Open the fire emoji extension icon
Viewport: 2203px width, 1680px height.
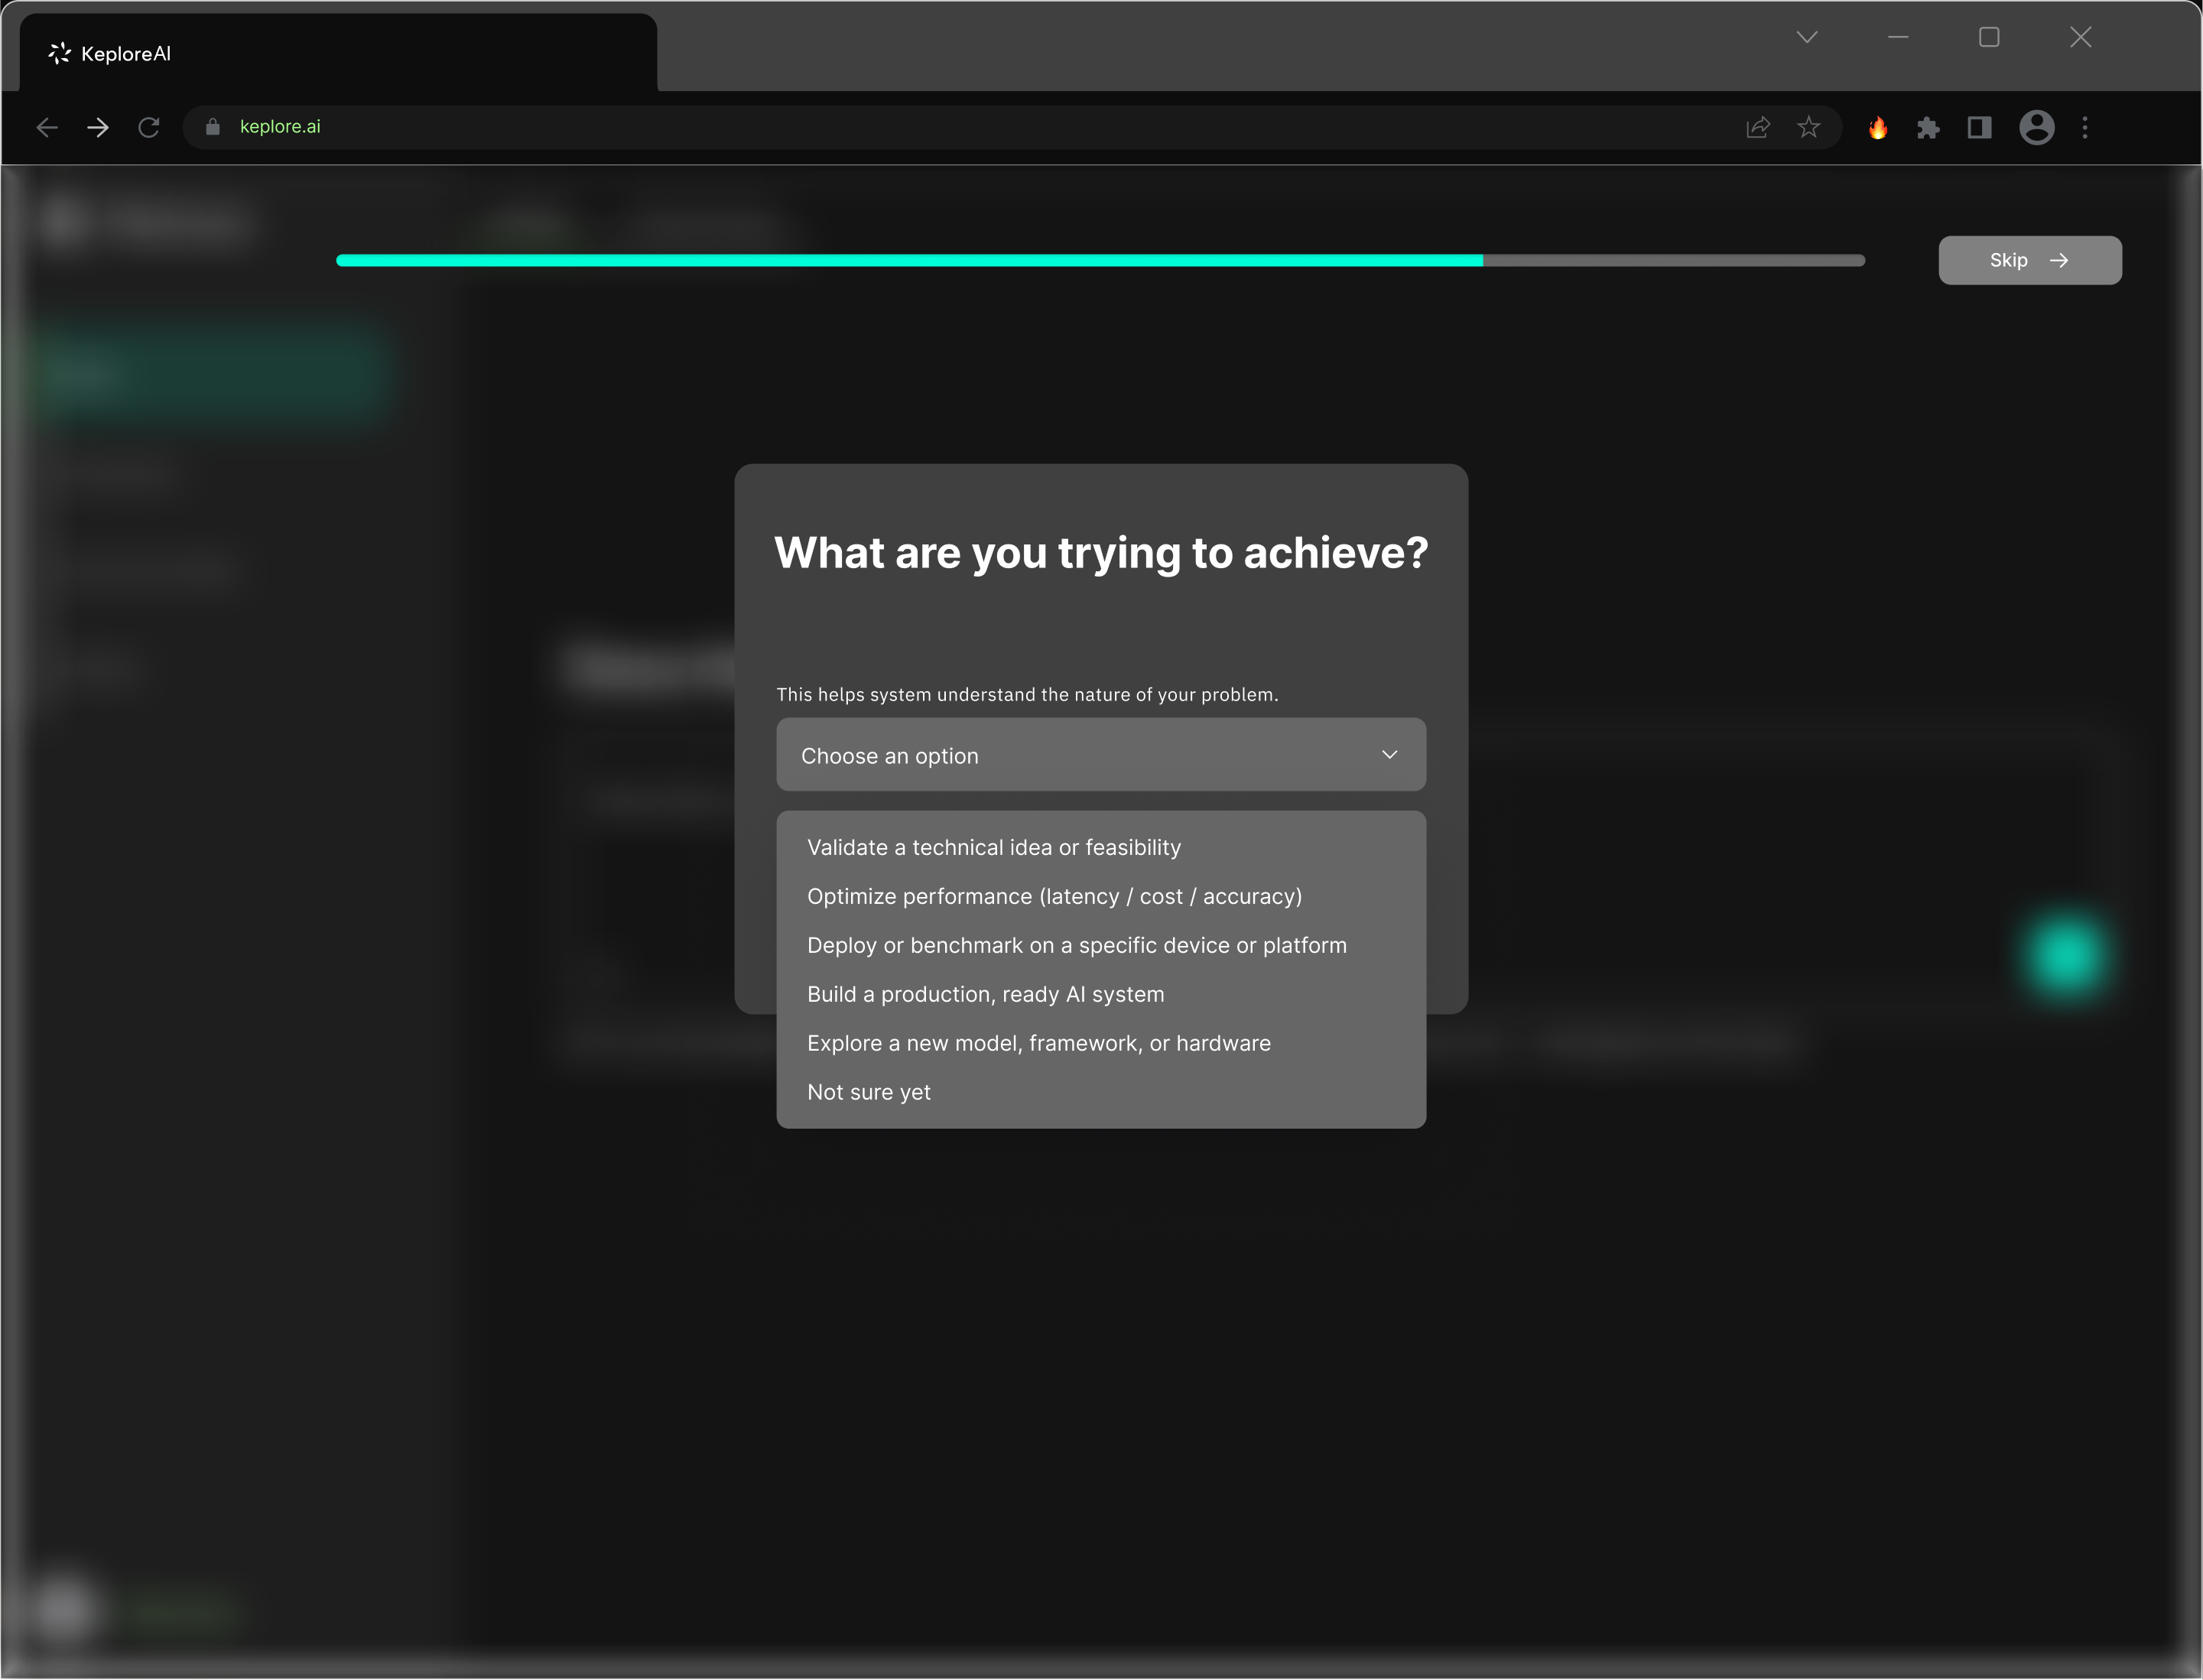pyautogui.click(x=1878, y=128)
